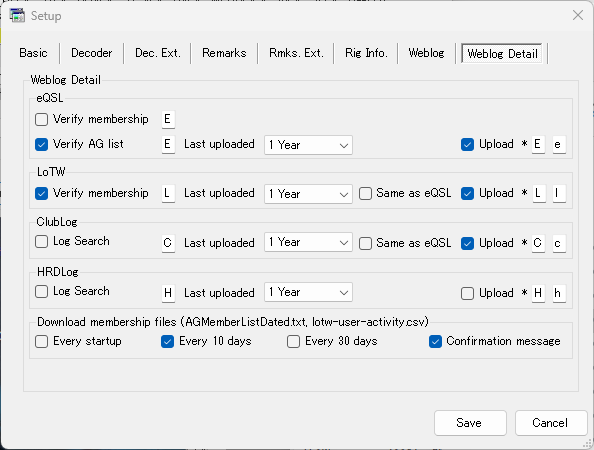Enable HRDLog Upload checkbox
Image resolution: width=594 pixels, height=450 pixels.
pyautogui.click(x=467, y=293)
